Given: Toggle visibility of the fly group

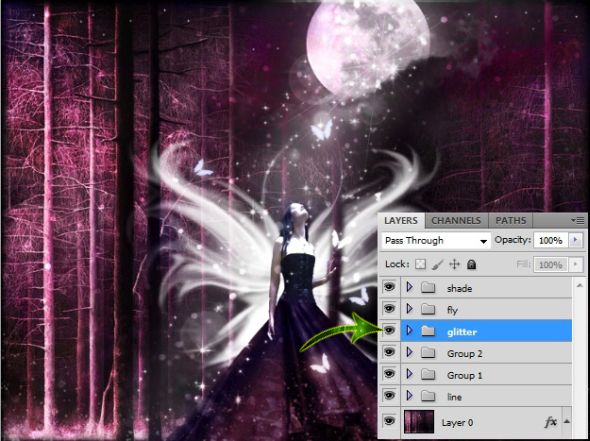Looking at the screenshot, I should click(389, 309).
